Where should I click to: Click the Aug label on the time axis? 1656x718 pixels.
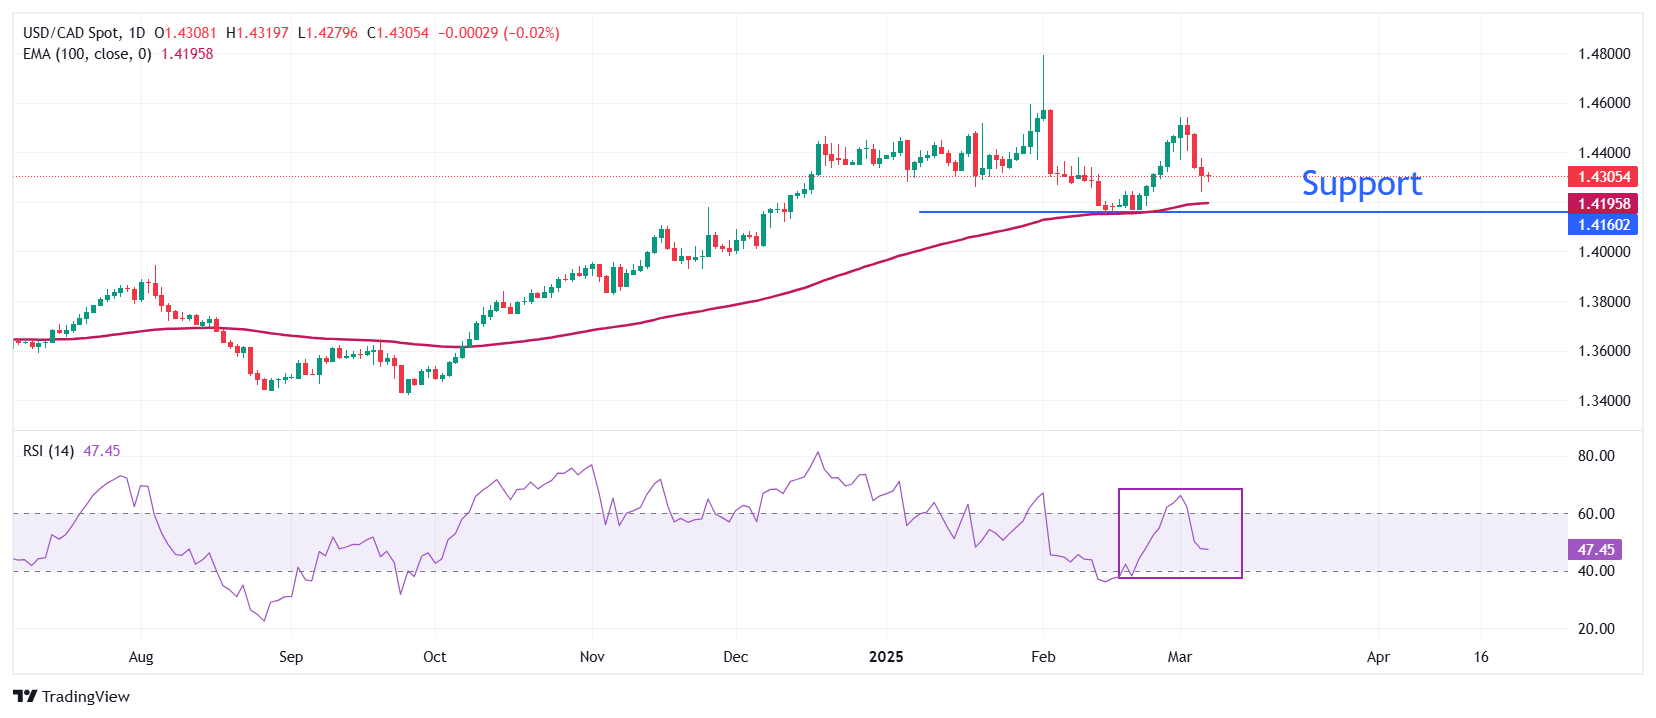tap(141, 657)
